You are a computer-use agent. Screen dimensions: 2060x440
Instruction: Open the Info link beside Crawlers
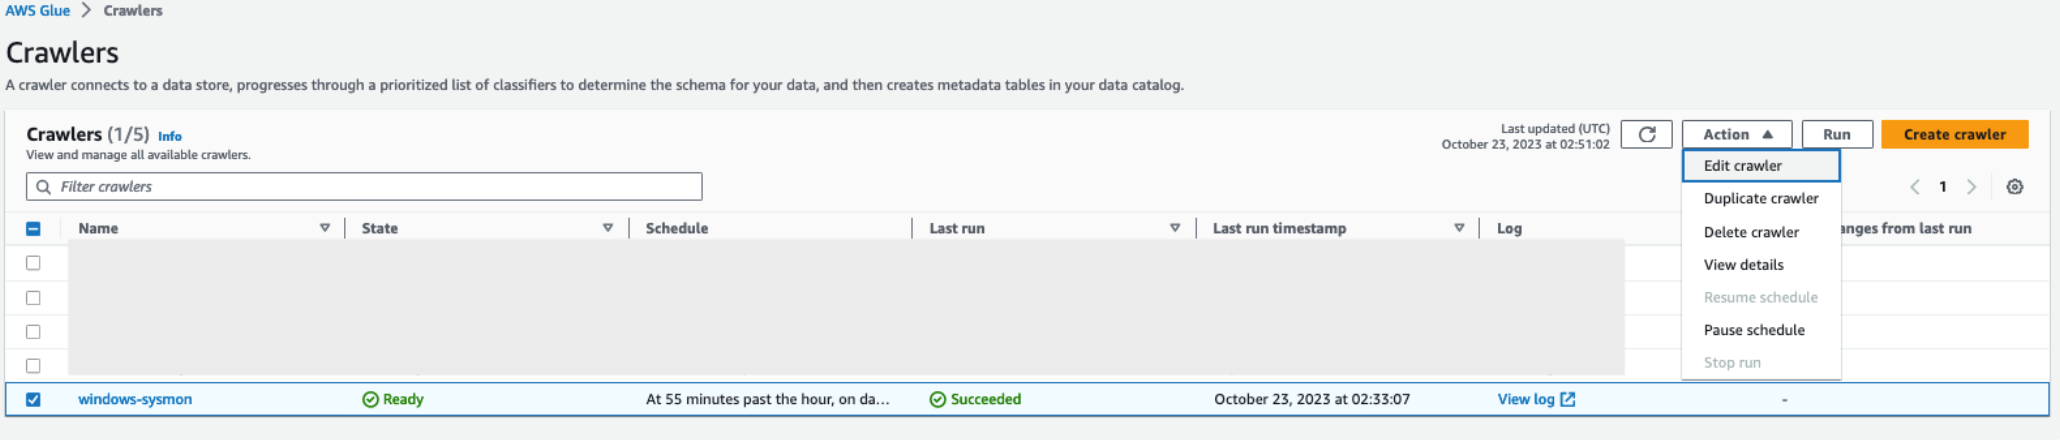tap(170, 136)
